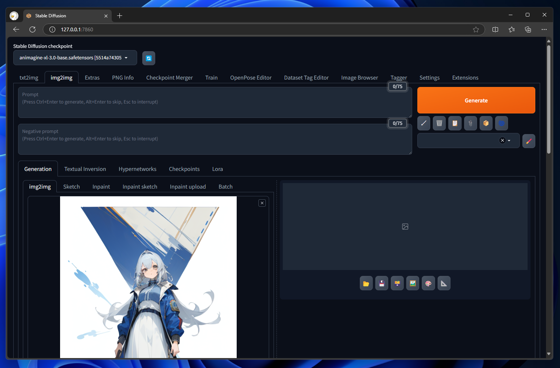Click the site information icon in the address bar
Image resolution: width=560 pixels, height=368 pixels.
pyautogui.click(x=52, y=30)
